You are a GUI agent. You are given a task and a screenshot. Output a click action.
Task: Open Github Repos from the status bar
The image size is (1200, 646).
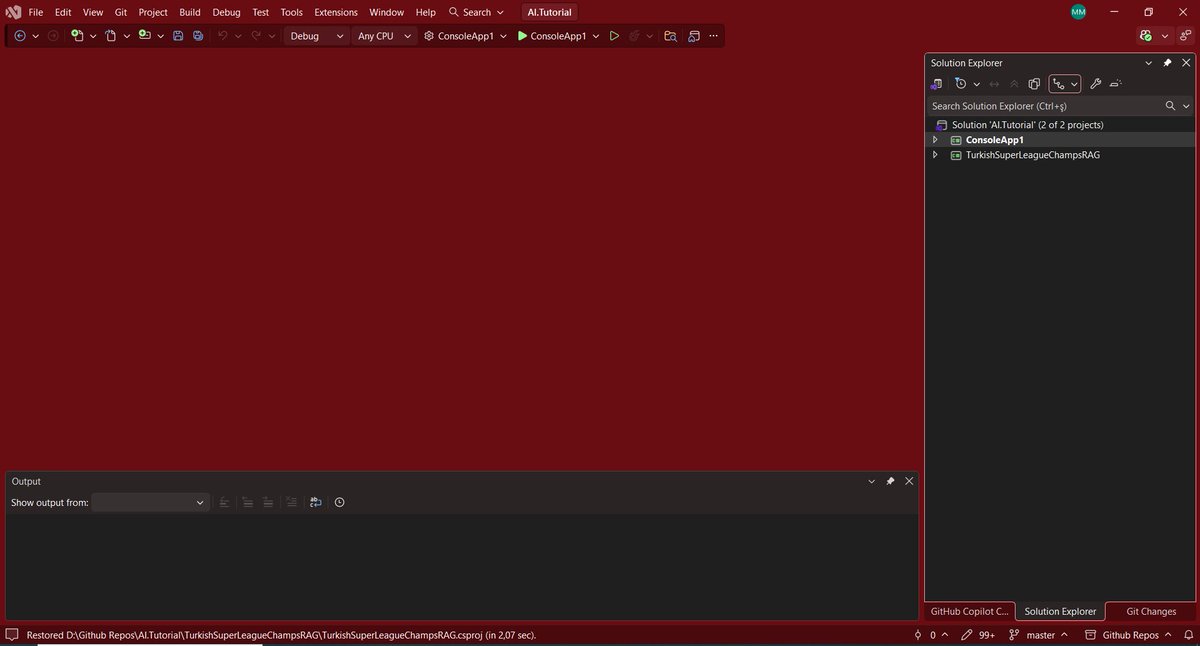[1130, 634]
